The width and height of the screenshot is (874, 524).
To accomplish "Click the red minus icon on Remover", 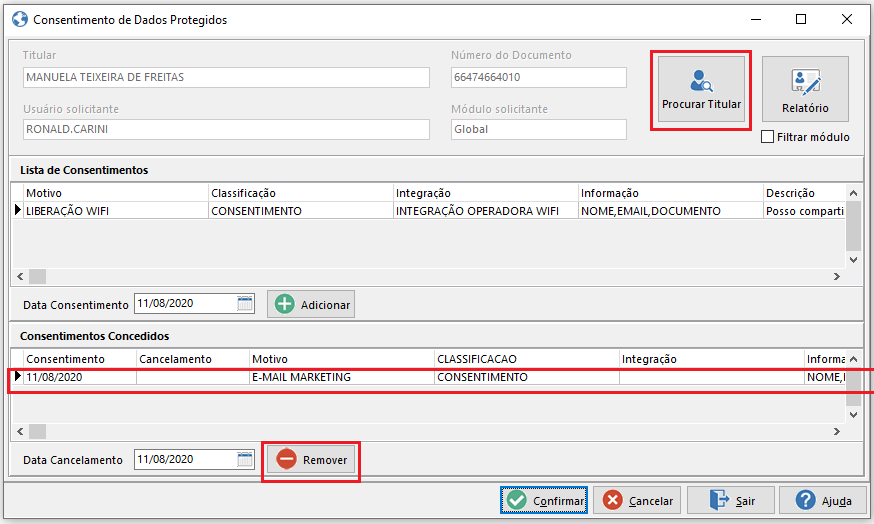I will [x=287, y=459].
